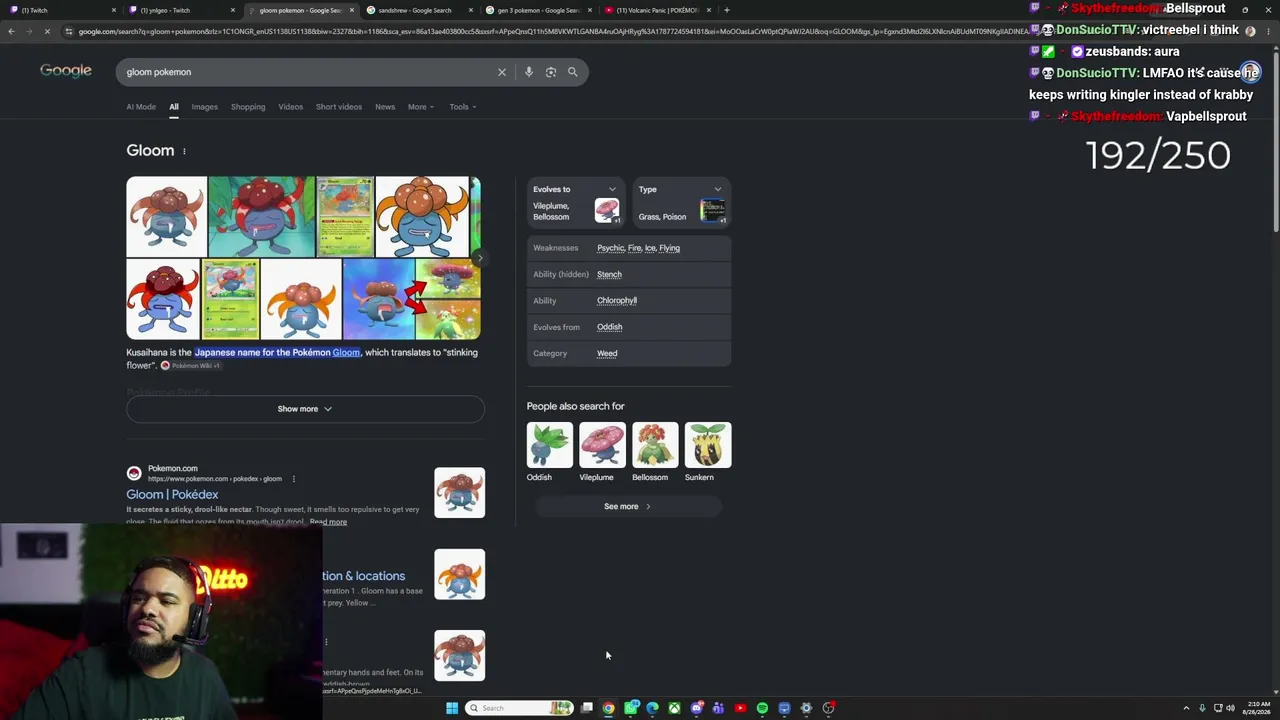1280x720 pixels.
Task: Click Read more in Pokédex snippet
Action: coord(328,522)
